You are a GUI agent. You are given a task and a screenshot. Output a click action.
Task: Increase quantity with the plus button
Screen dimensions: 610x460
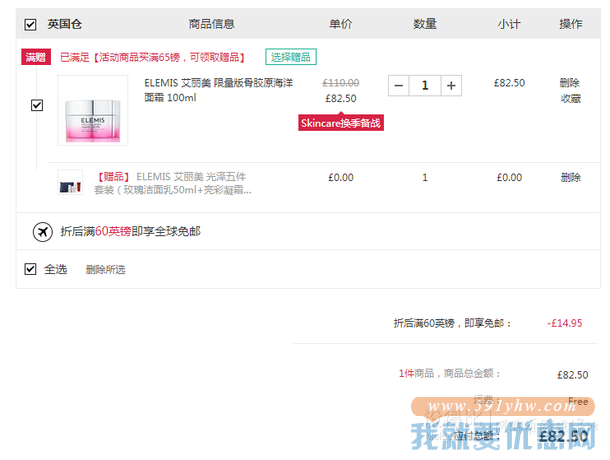click(451, 85)
